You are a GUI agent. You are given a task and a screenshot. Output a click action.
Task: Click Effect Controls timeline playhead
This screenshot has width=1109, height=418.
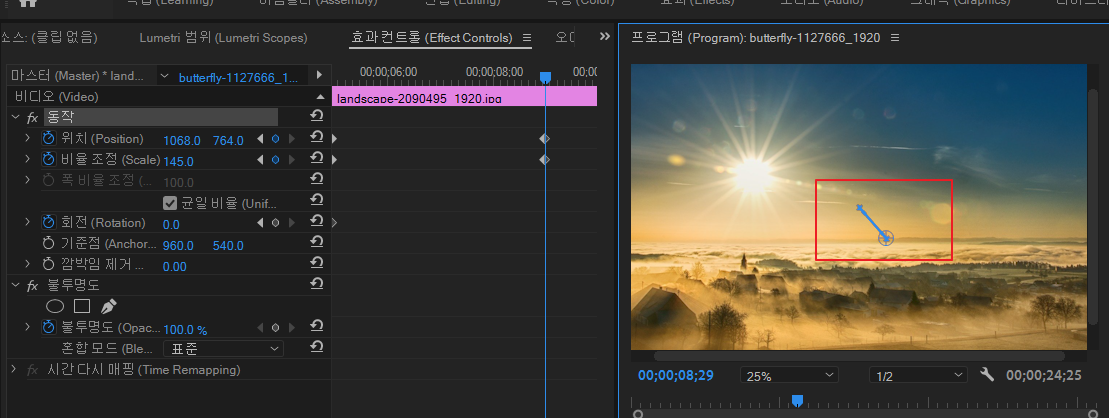(x=545, y=77)
